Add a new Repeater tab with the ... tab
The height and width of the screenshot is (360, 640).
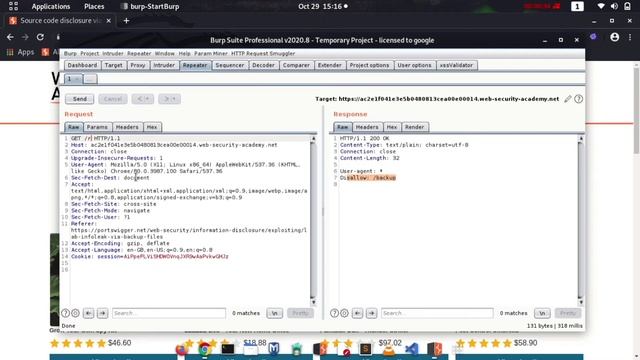pyautogui.click(x=90, y=79)
